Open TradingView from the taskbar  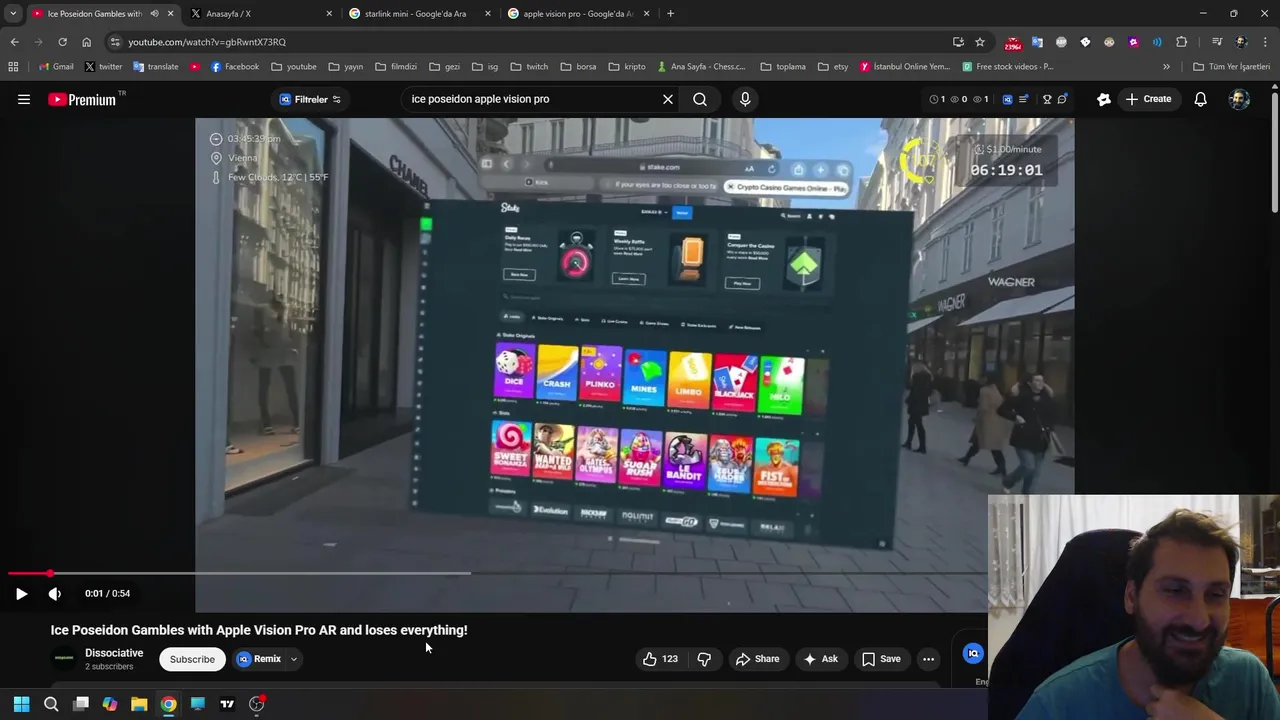pos(227,704)
